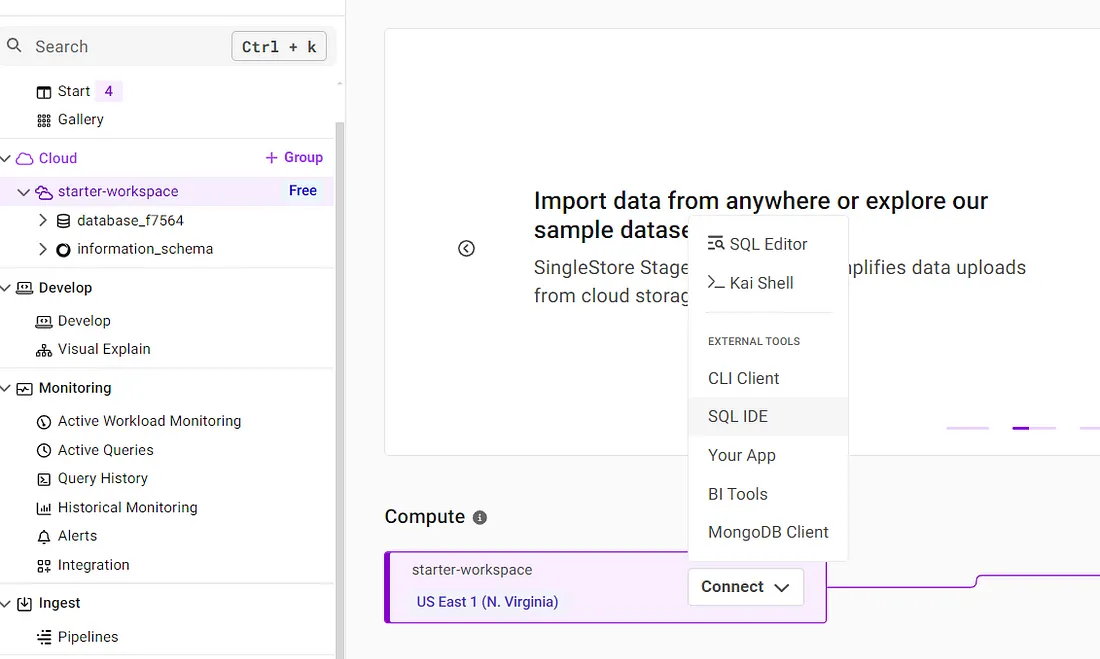Open Visual Explain
Image resolution: width=1100 pixels, height=659 pixels.
[104, 350]
